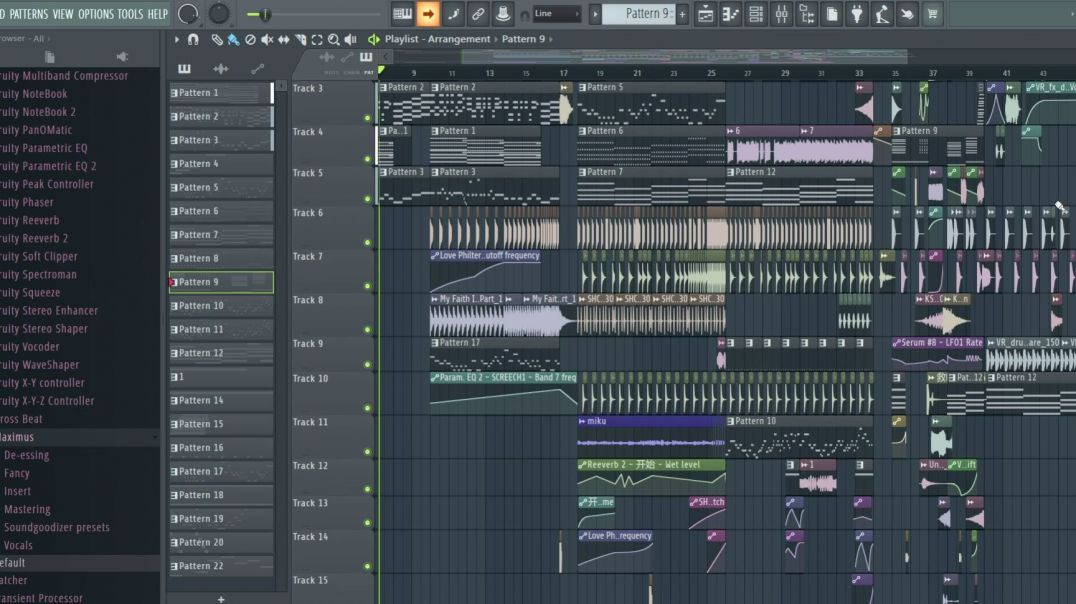Select Pattern 1 in the picker list
Viewport: 1076px width, 604px height.
[221, 93]
